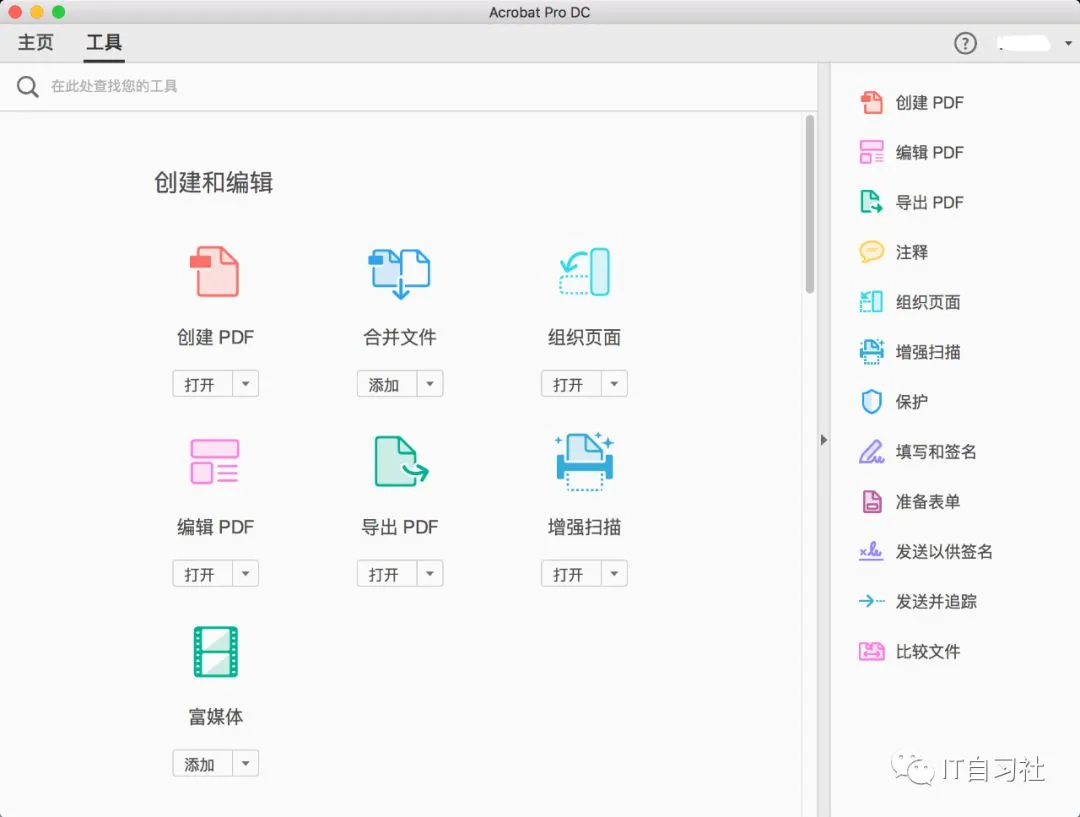Select 编辑 PDF icon in right sidebar

871,152
